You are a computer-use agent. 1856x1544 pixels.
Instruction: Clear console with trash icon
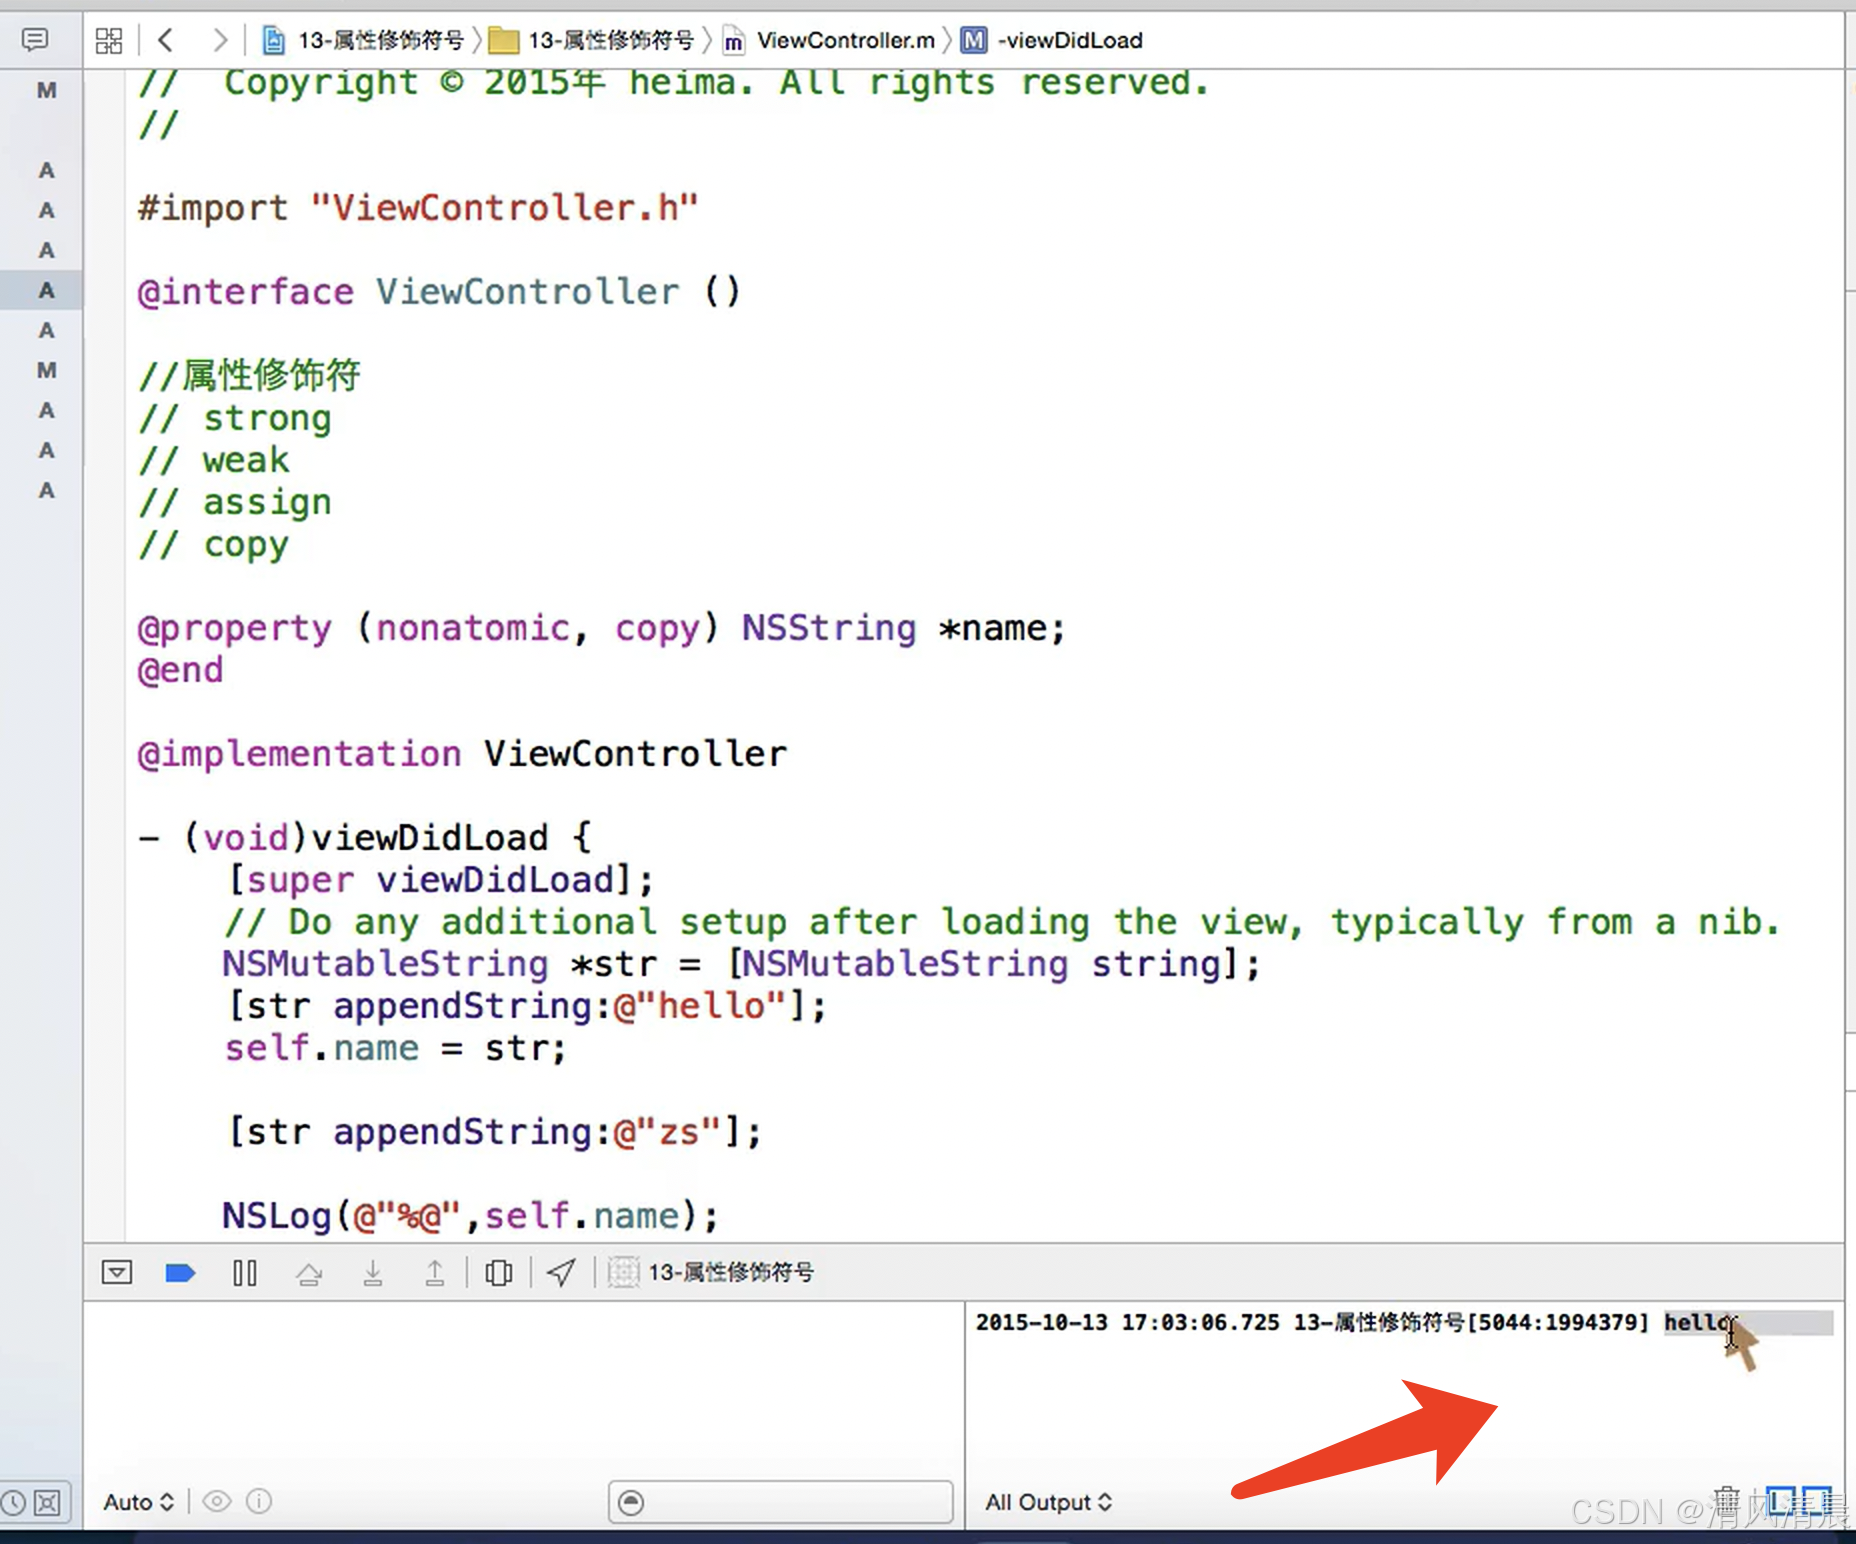tap(1727, 1501)
